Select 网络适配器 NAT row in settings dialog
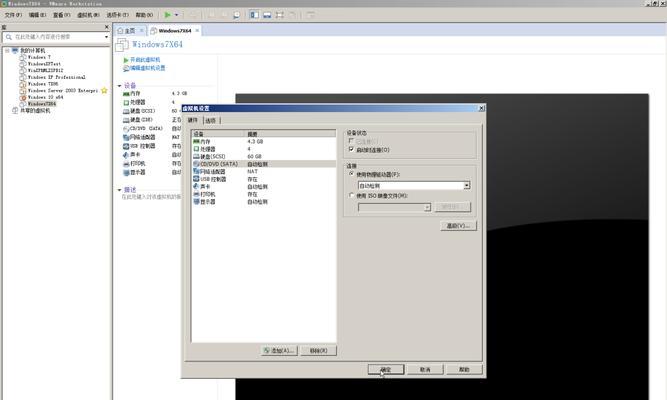Screen dimensions: 667x400 (263, 171)
